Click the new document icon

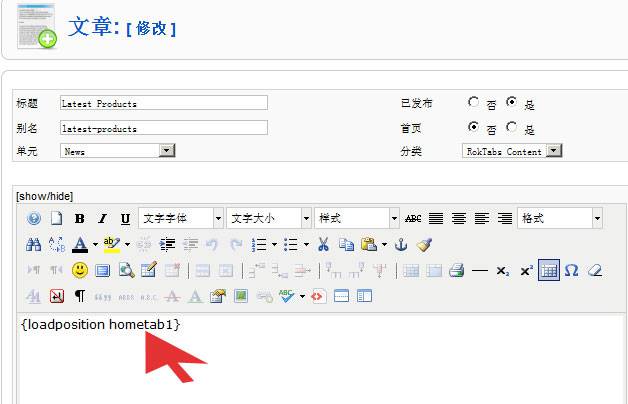[56, 219]
